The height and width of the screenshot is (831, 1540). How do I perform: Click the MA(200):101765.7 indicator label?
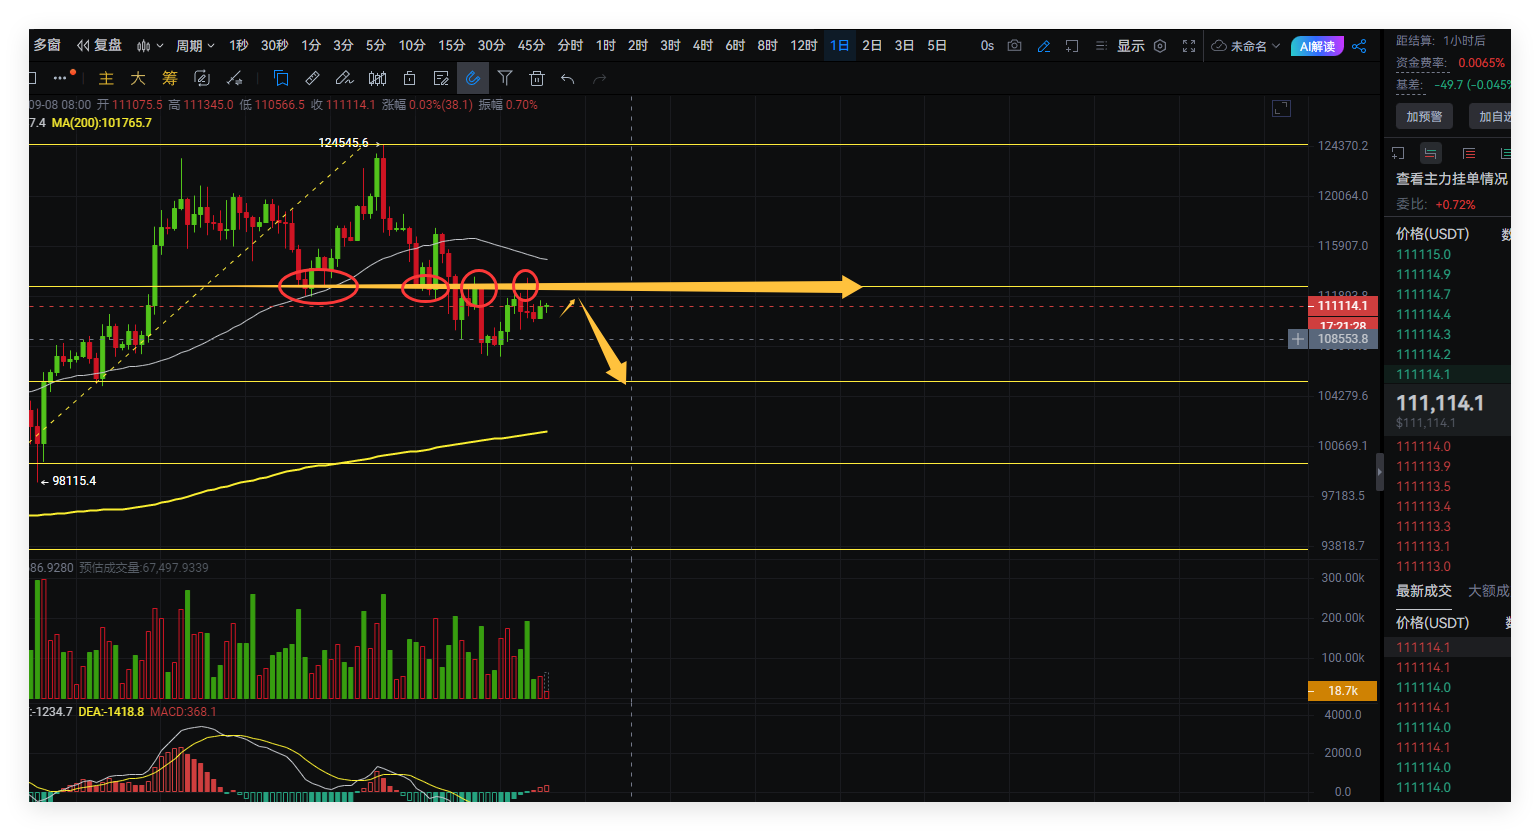(102, 123)
